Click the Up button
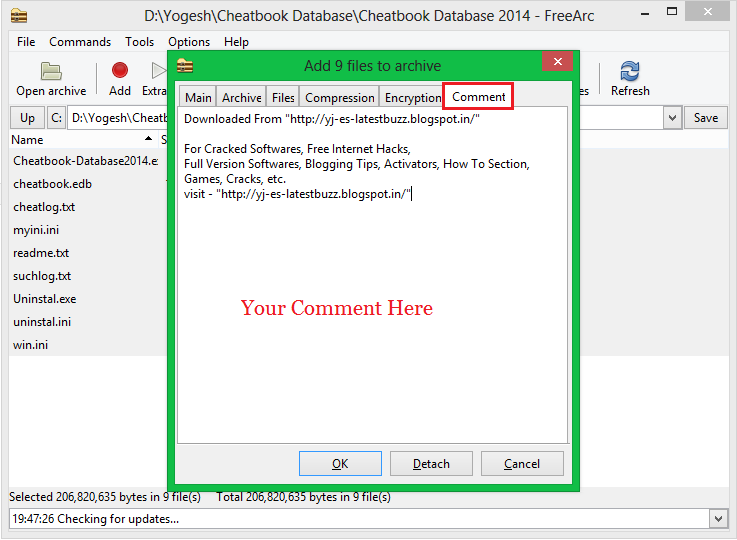The width and height of the screenshot is (737, 540). pos(27,117)
